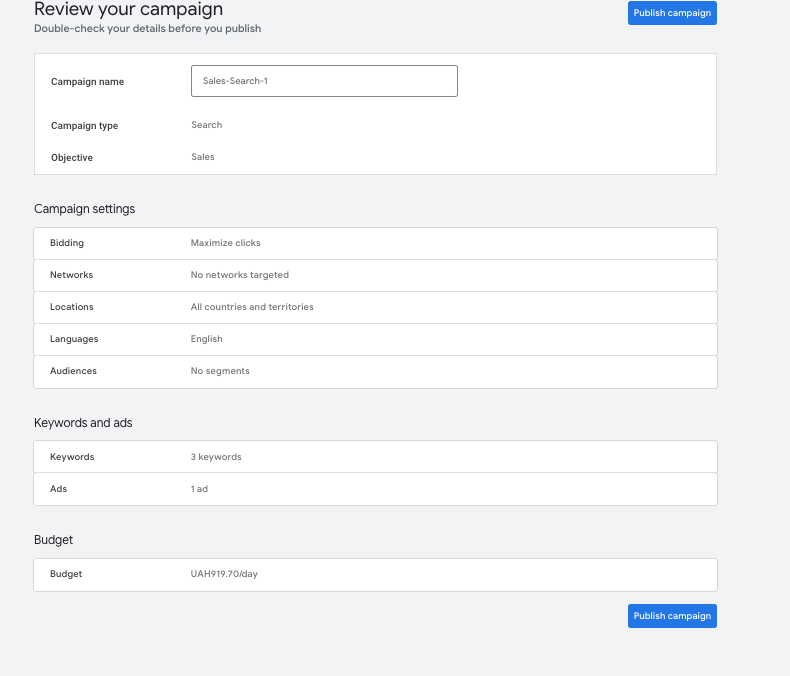Image resolution: width=790 pixels, height=676 pixels.
Task: Expand the Locations settings row
Action: 375,307
